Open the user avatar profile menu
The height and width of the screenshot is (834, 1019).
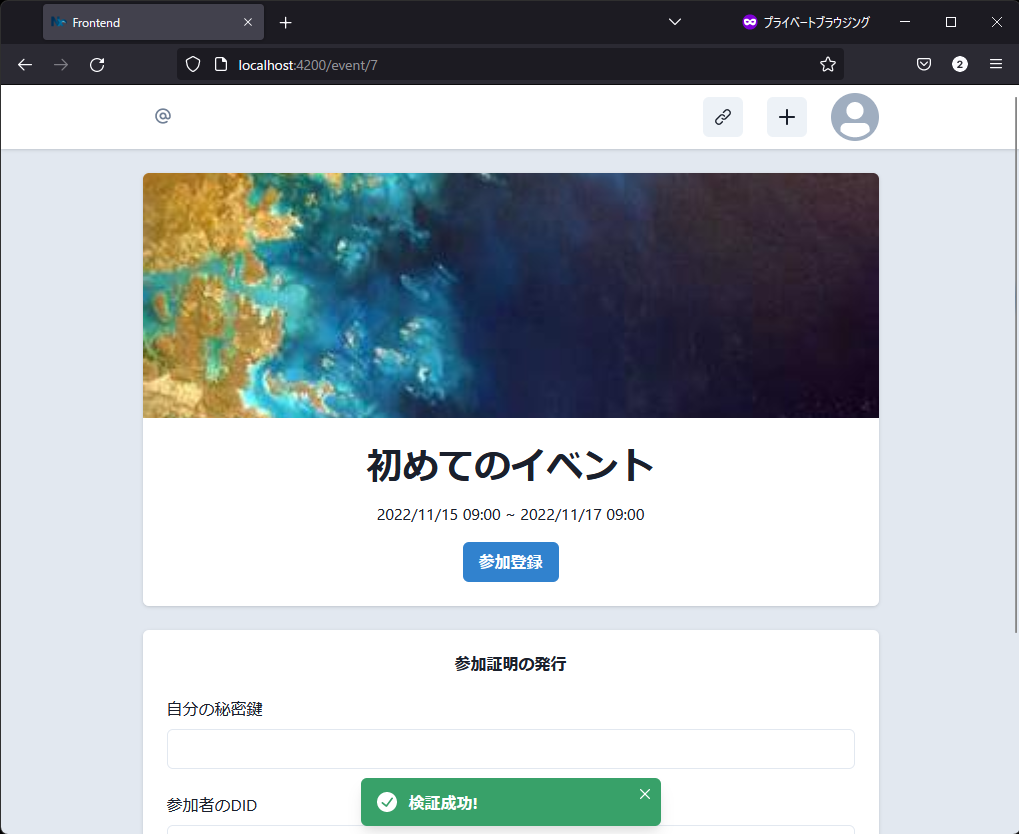854,117
